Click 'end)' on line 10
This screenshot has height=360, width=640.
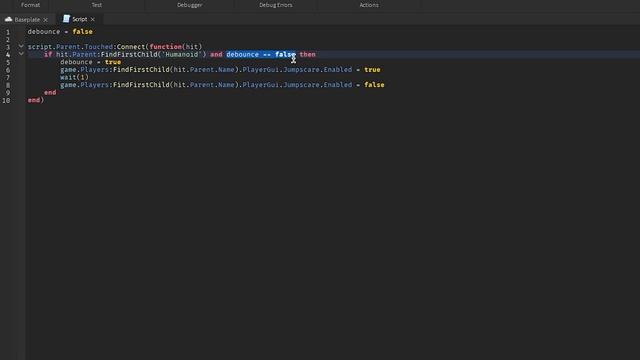click(x=36, y=100)
